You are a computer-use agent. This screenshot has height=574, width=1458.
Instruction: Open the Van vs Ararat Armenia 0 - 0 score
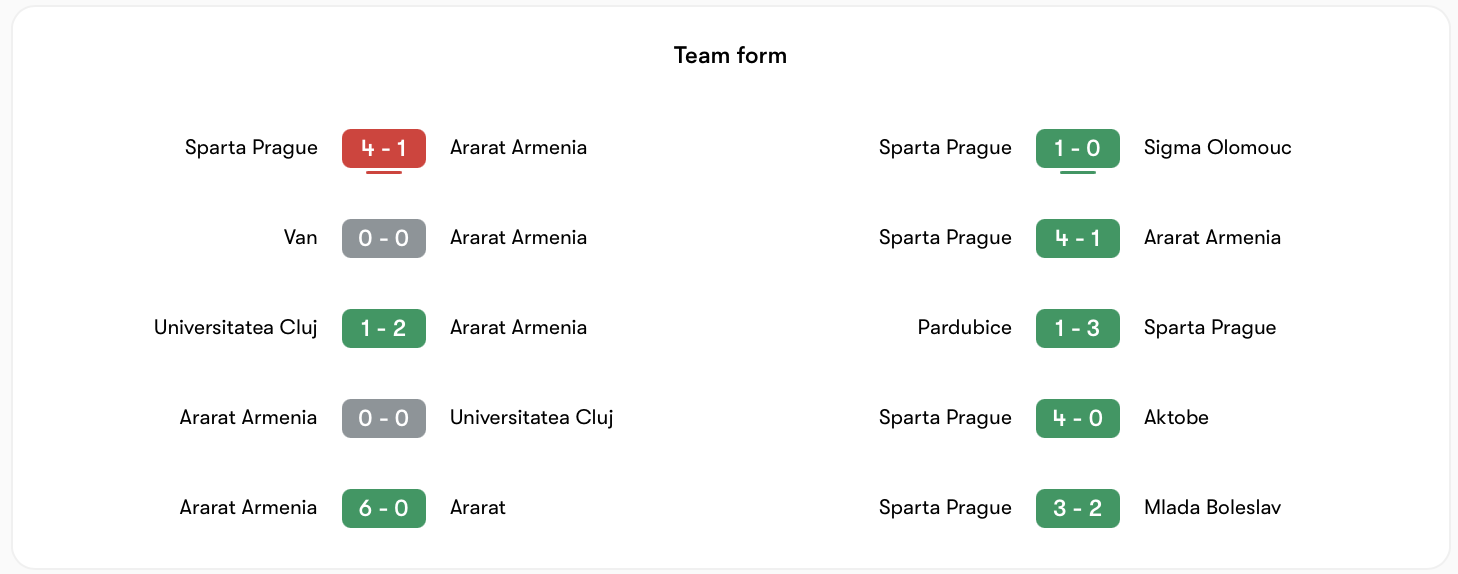click(384, 238)
